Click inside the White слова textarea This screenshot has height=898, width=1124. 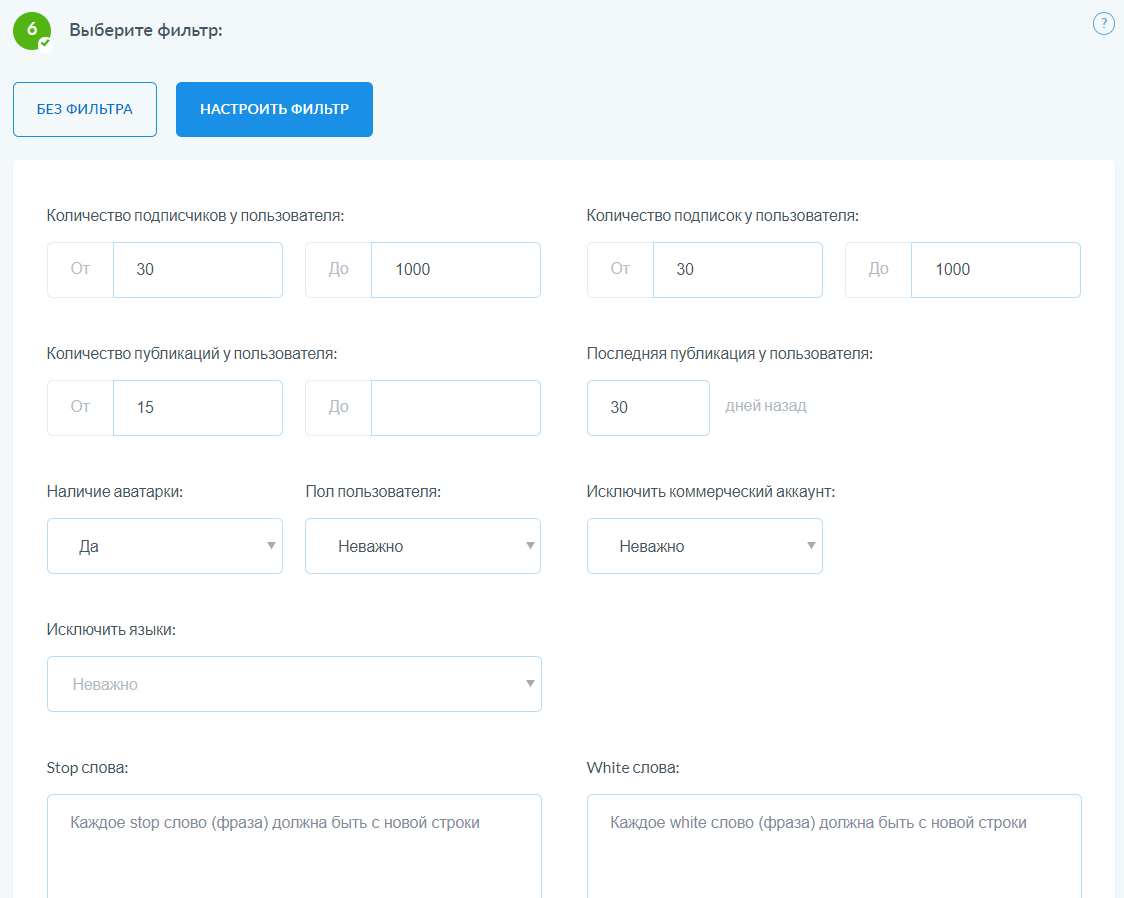834,846
